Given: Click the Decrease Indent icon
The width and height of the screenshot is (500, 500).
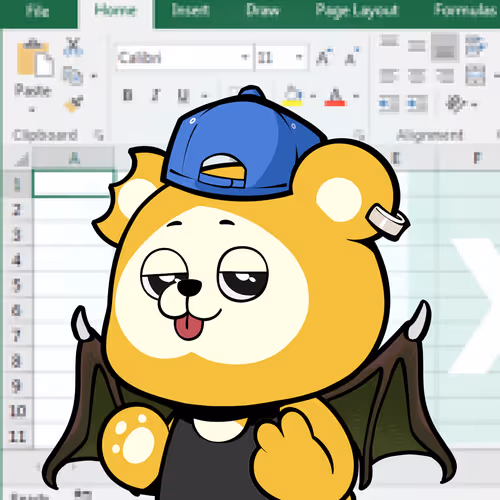Looking at the screenshot, I should point(389,104).
